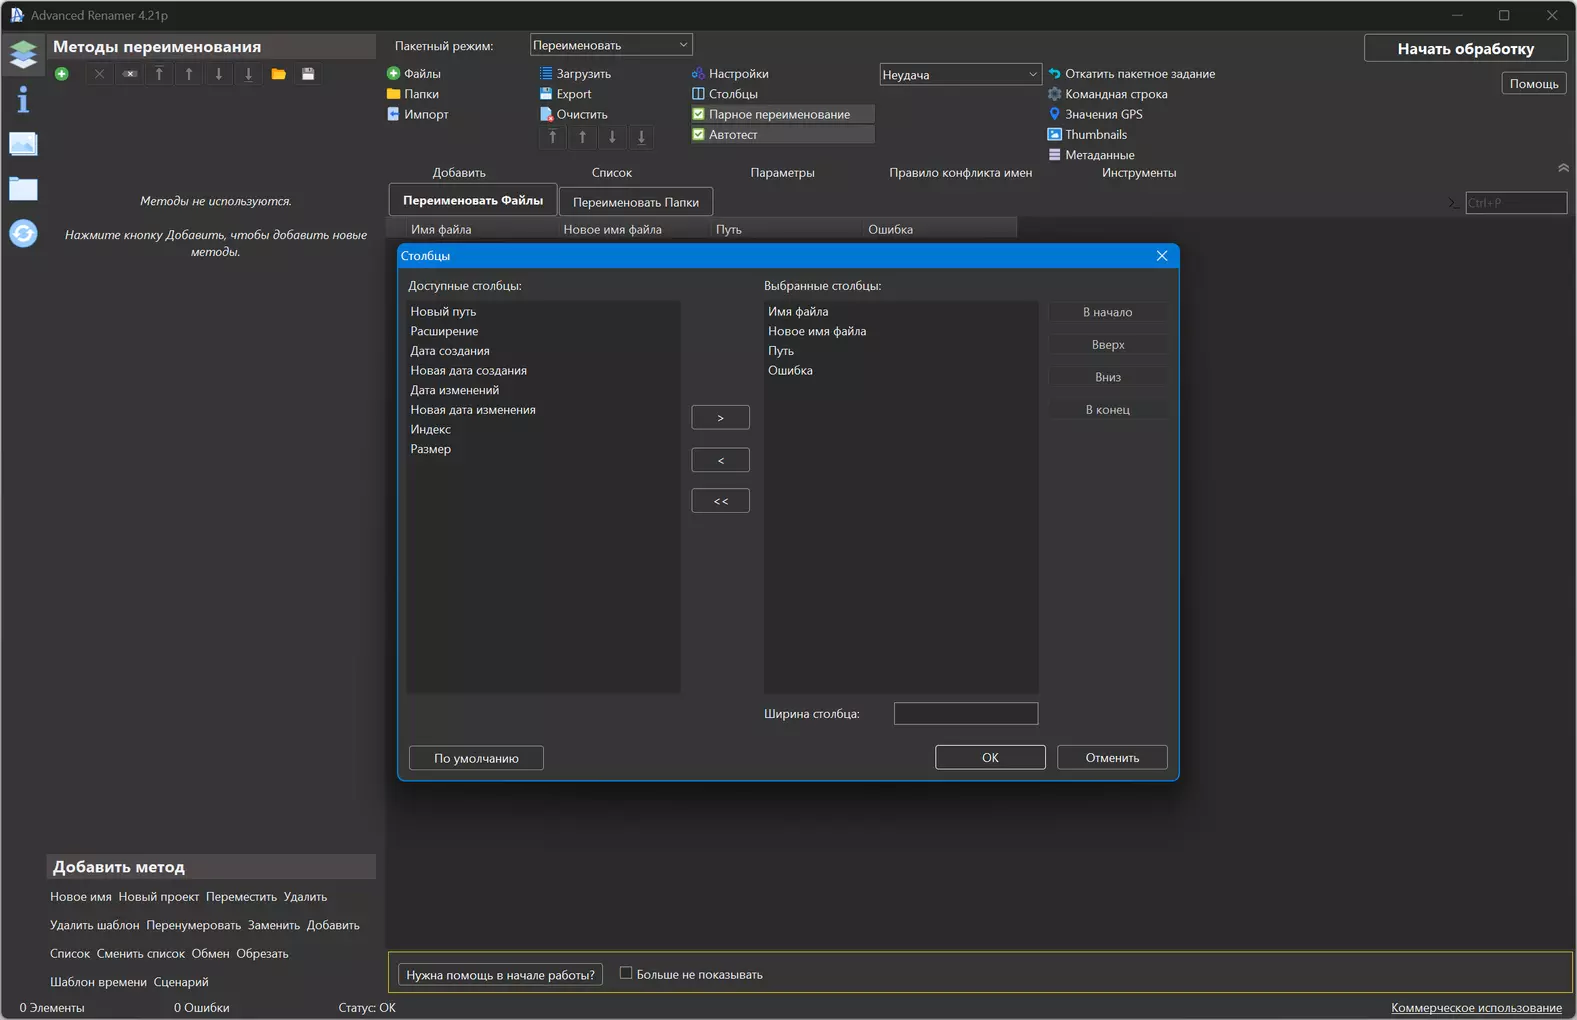
Task: Select Дата создания in available columns
Action: [543, 351]
